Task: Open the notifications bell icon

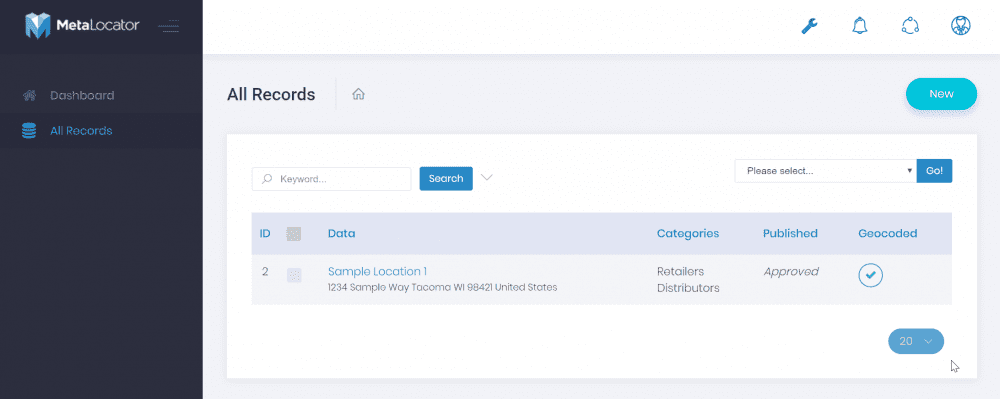Action: (x=860, y=26)
